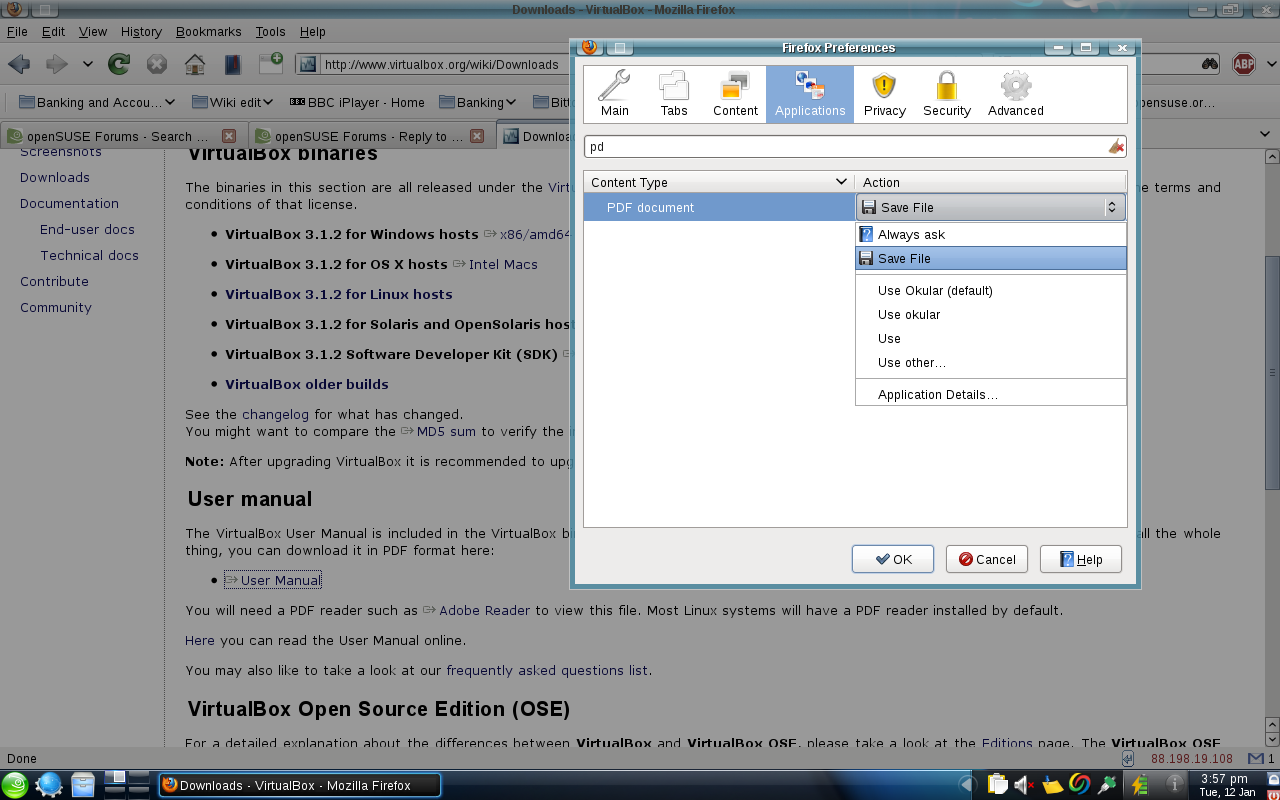Click the Stop loading icon
This screenshot has height=800, width=1280.
[157, 64]
